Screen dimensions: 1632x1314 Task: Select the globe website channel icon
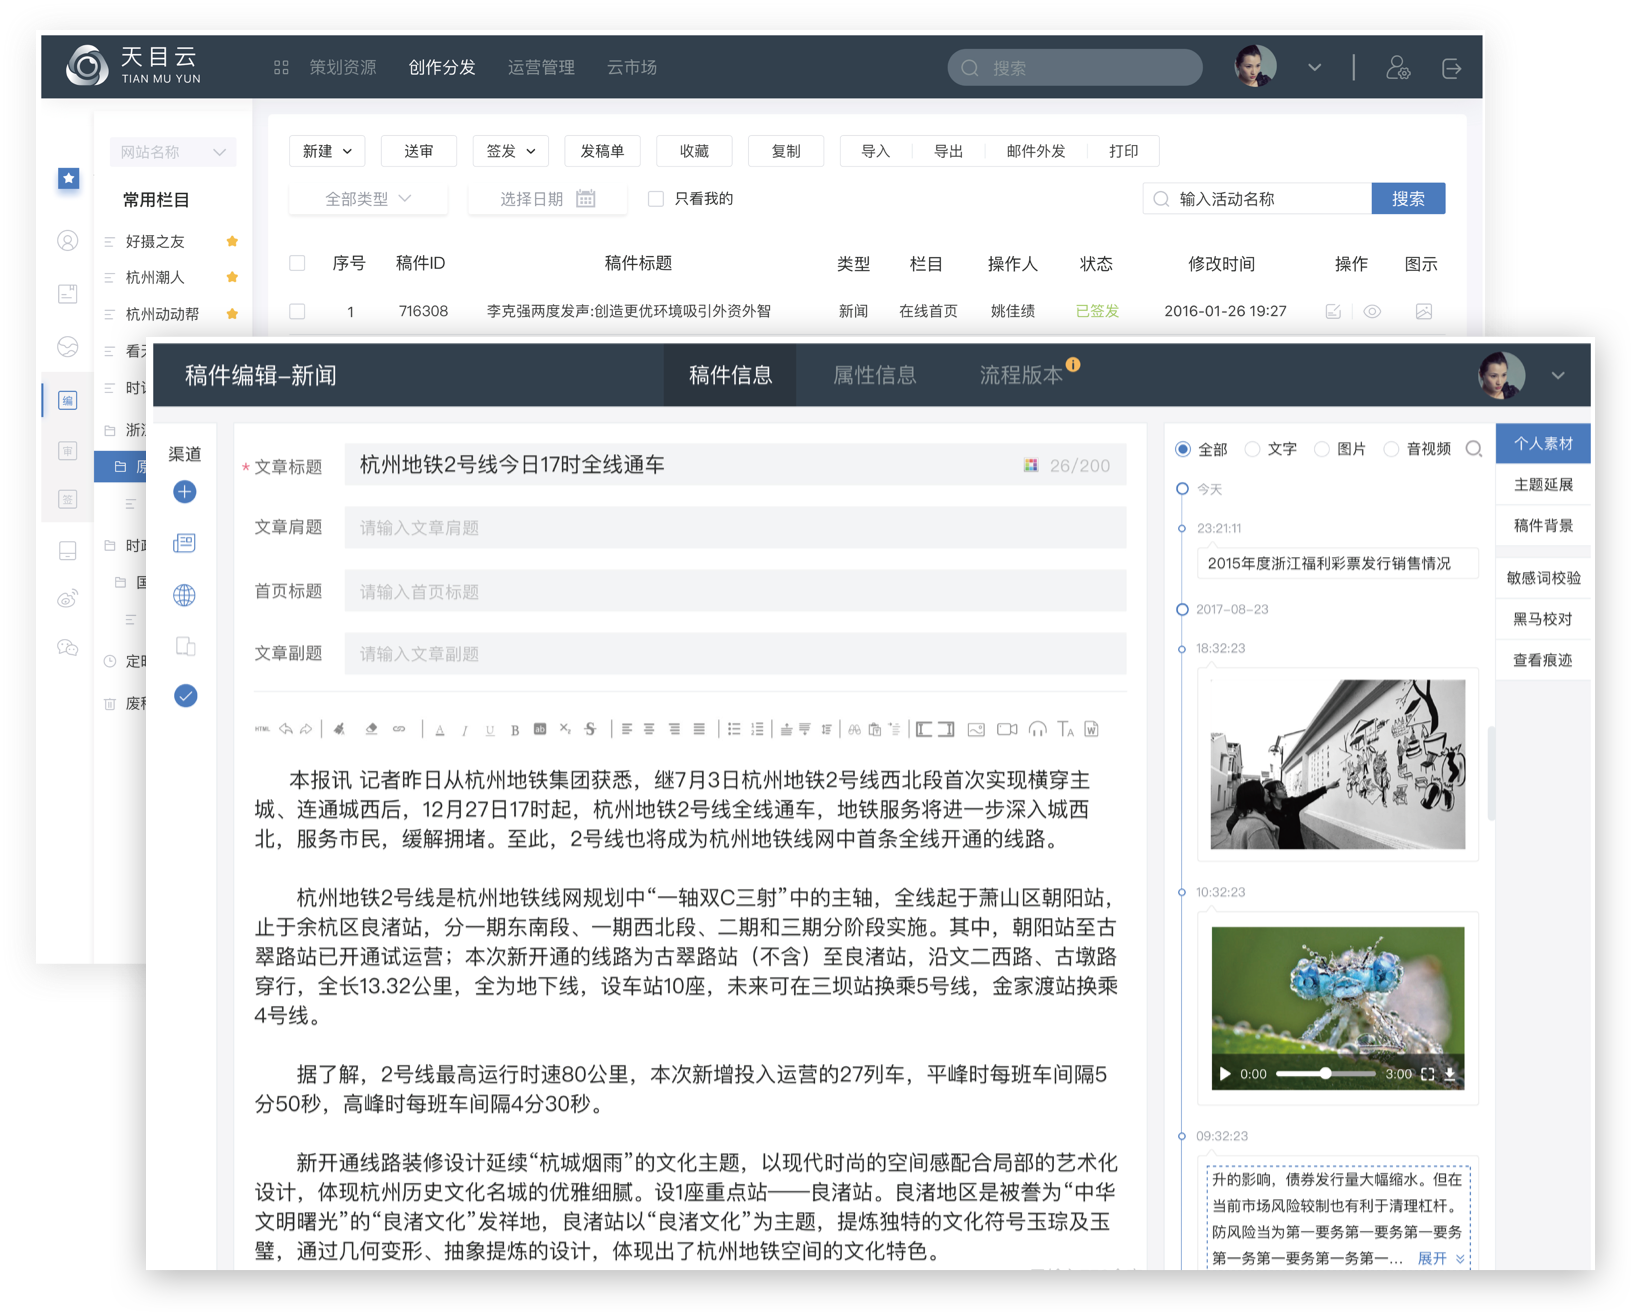tap(185, 596)
